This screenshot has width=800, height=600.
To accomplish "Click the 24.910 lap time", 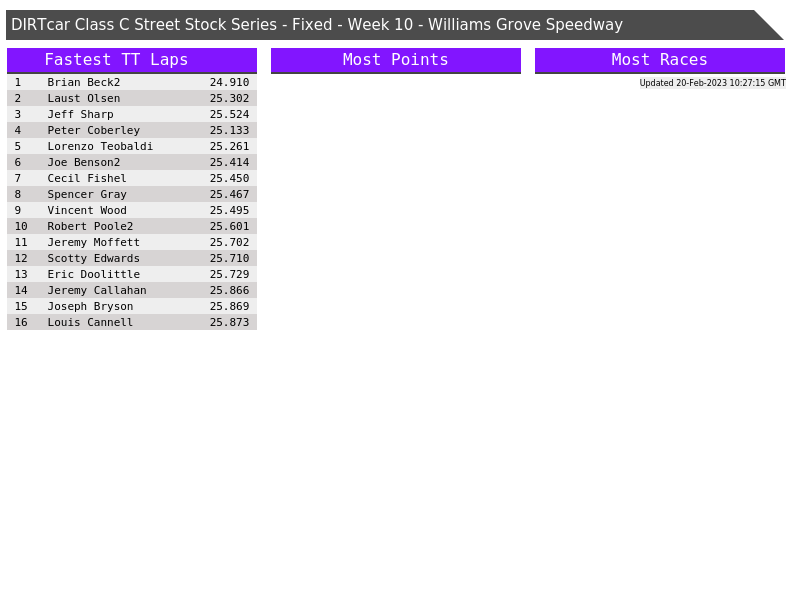I will (229, 83).
